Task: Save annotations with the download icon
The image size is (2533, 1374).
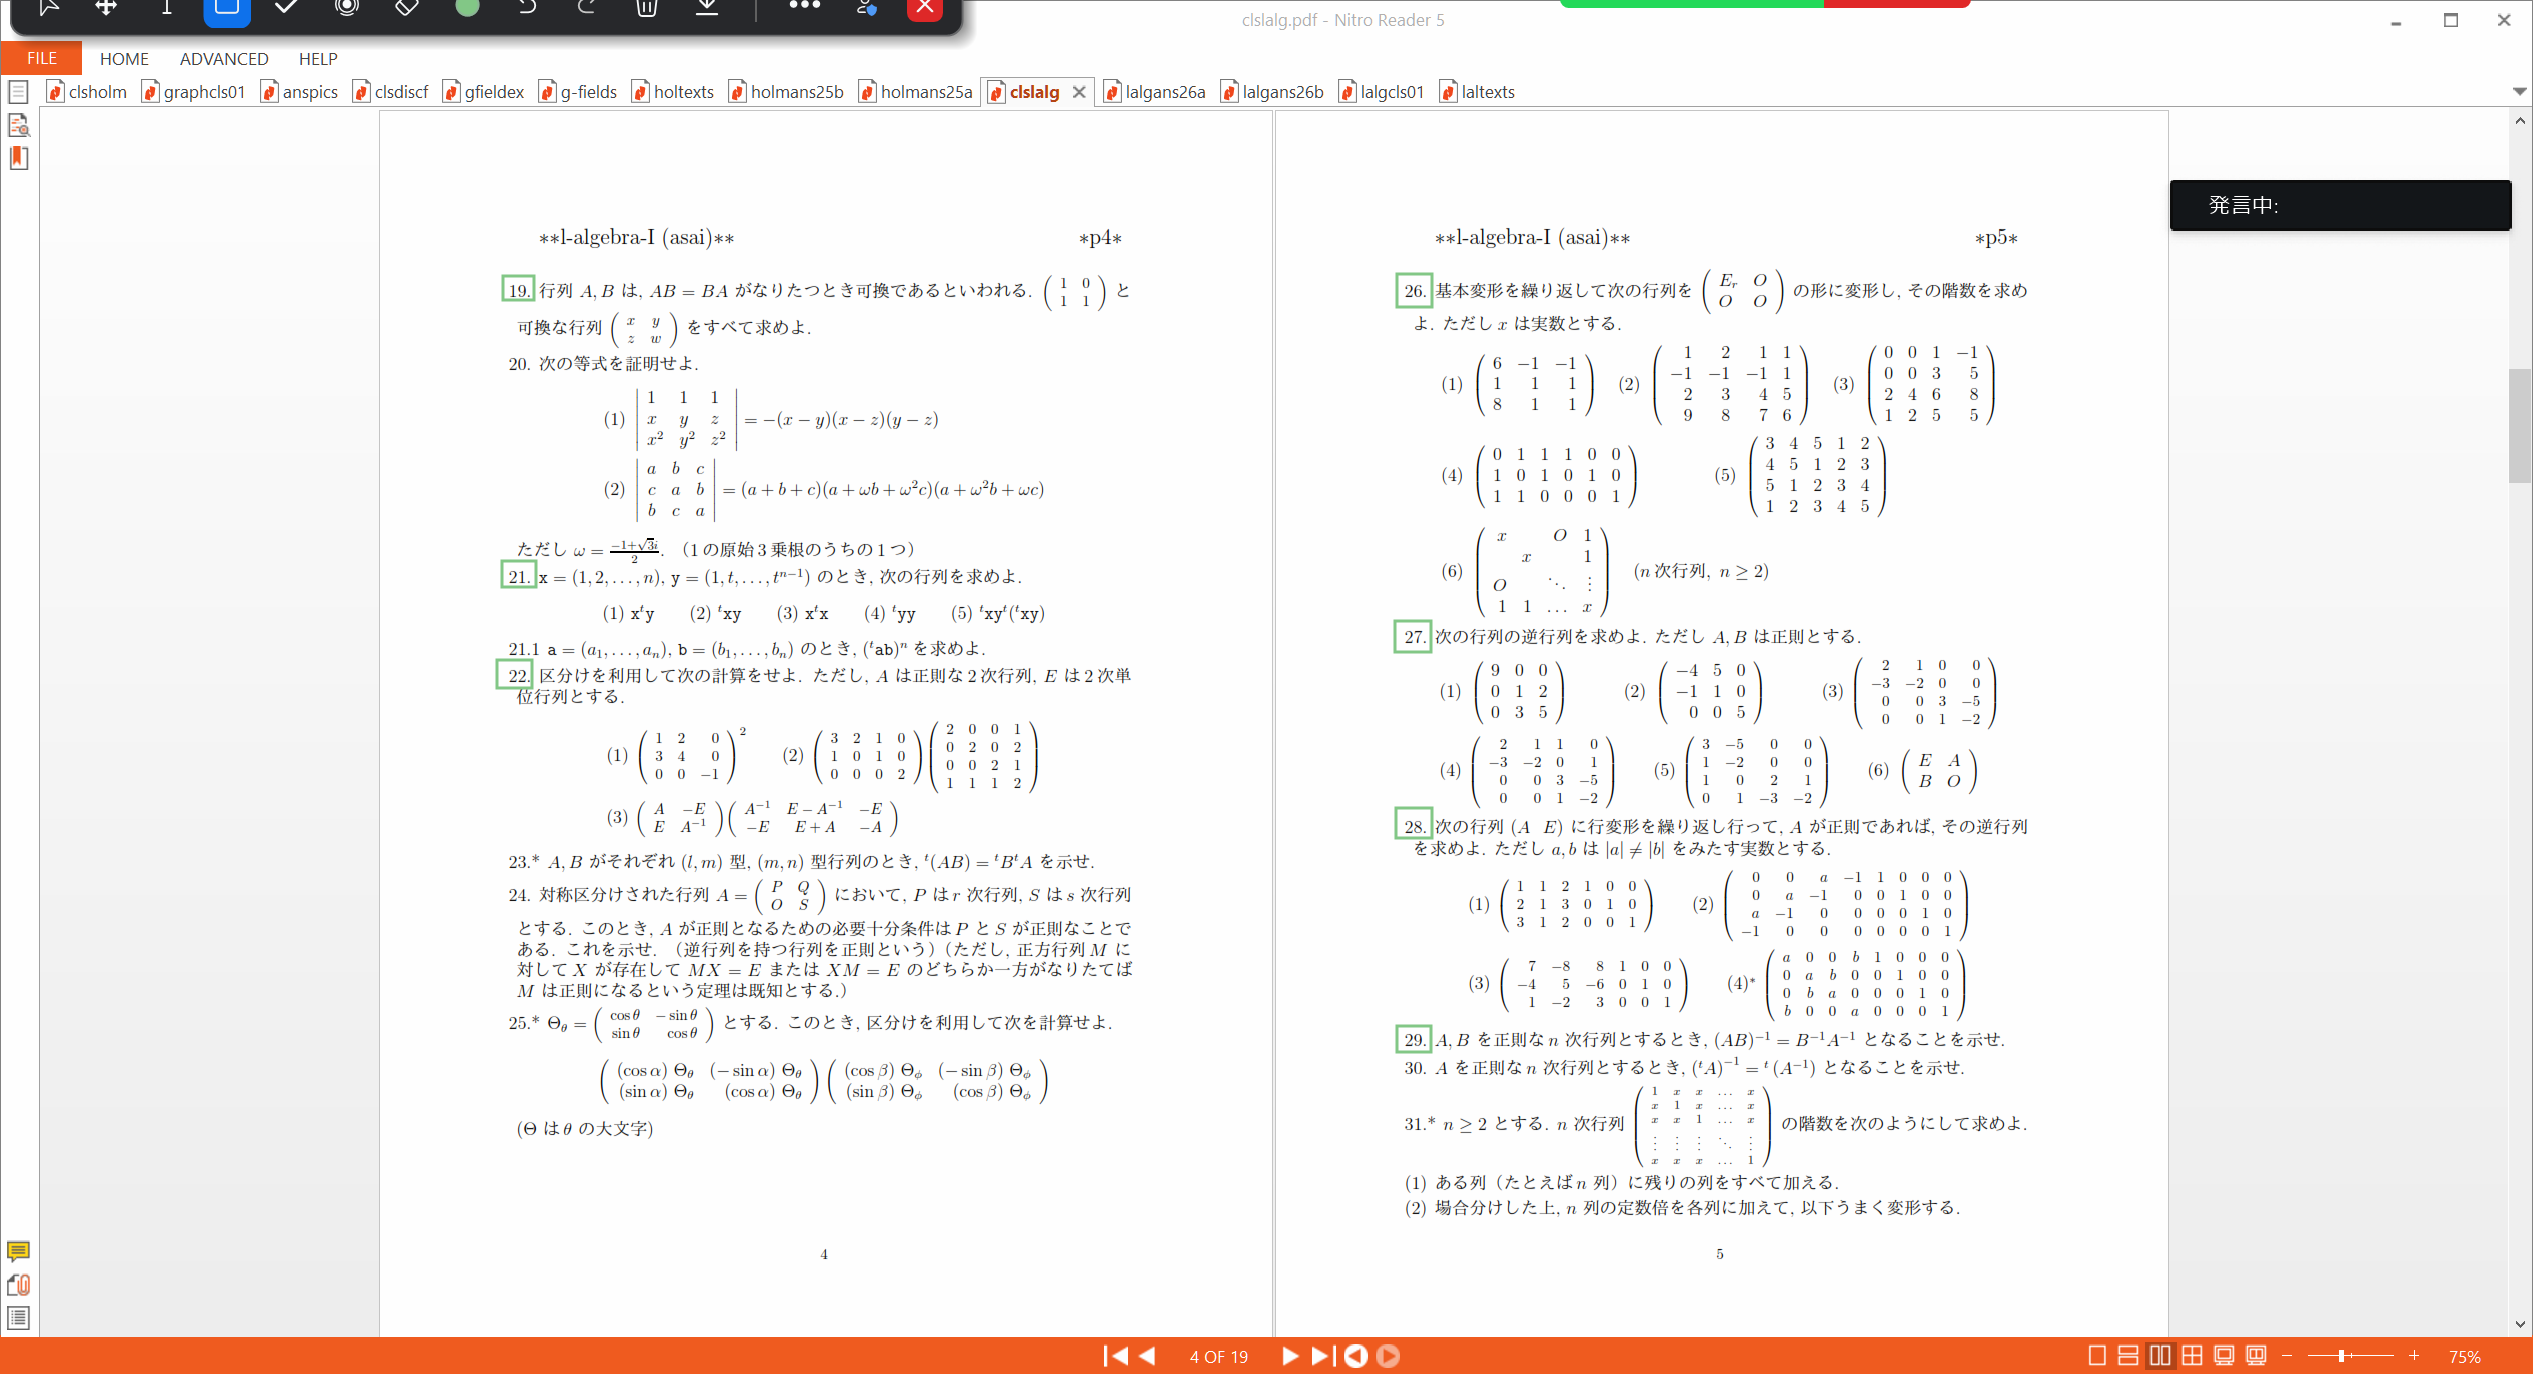Action: pos(707,8)
